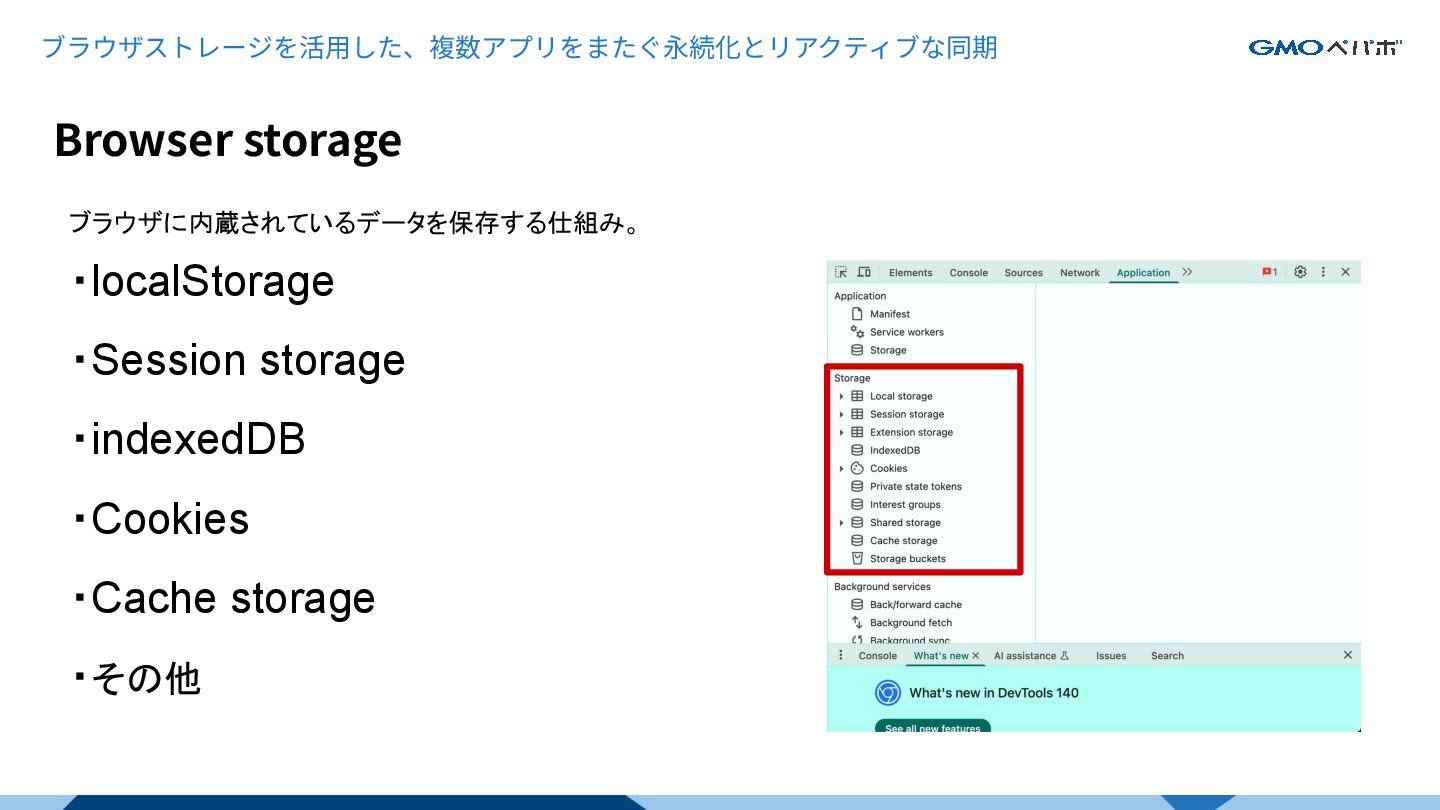The image size is (1440, 810).
Task: Click the database icon beside Storage under Application
Action: [x=857, y=350]
